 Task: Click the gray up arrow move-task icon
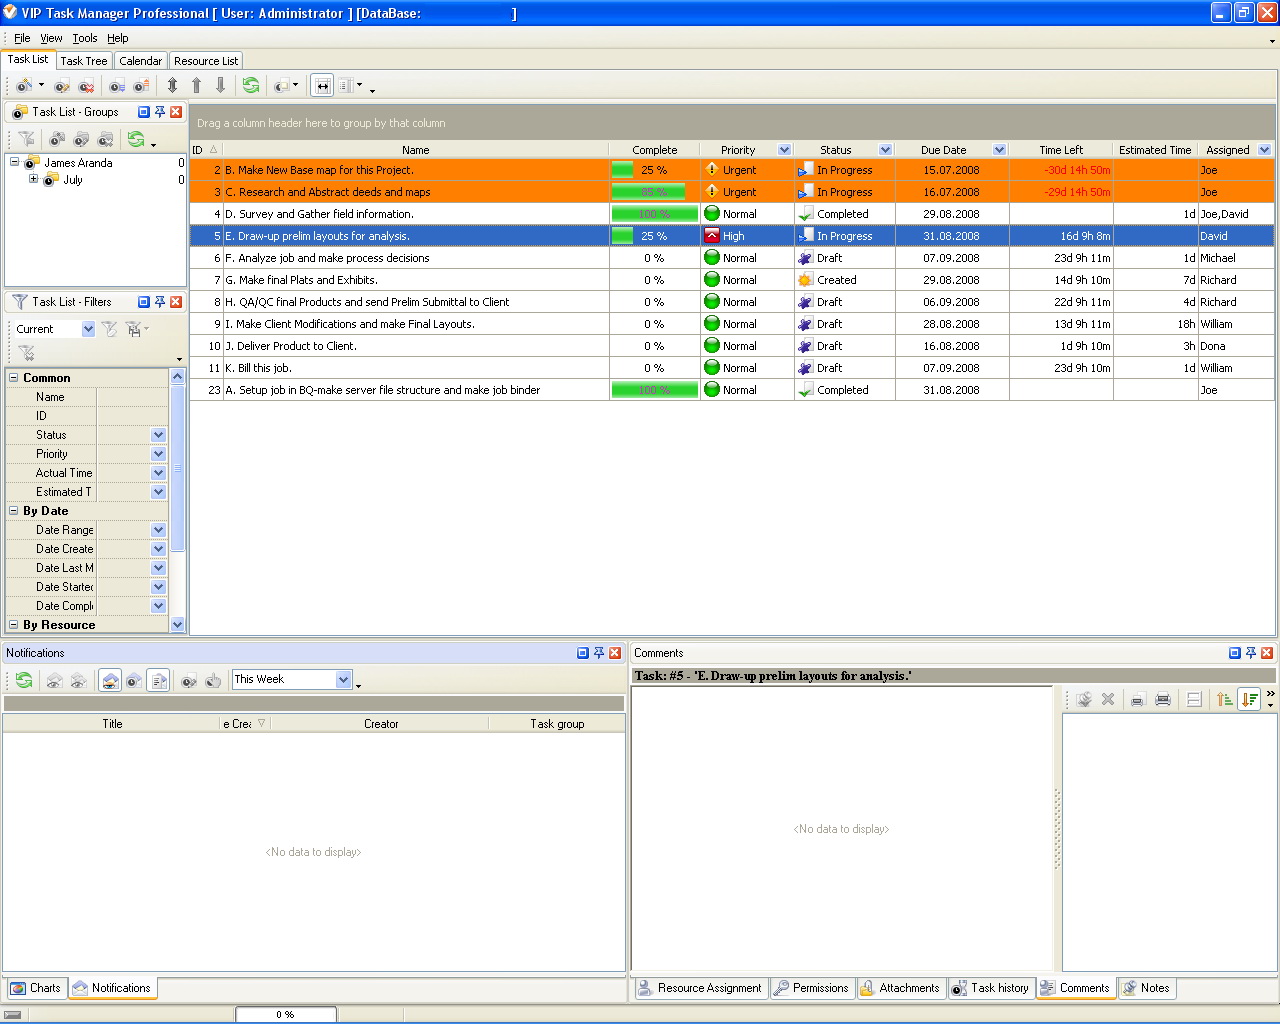pyautogui.click(x=196, y=86)
